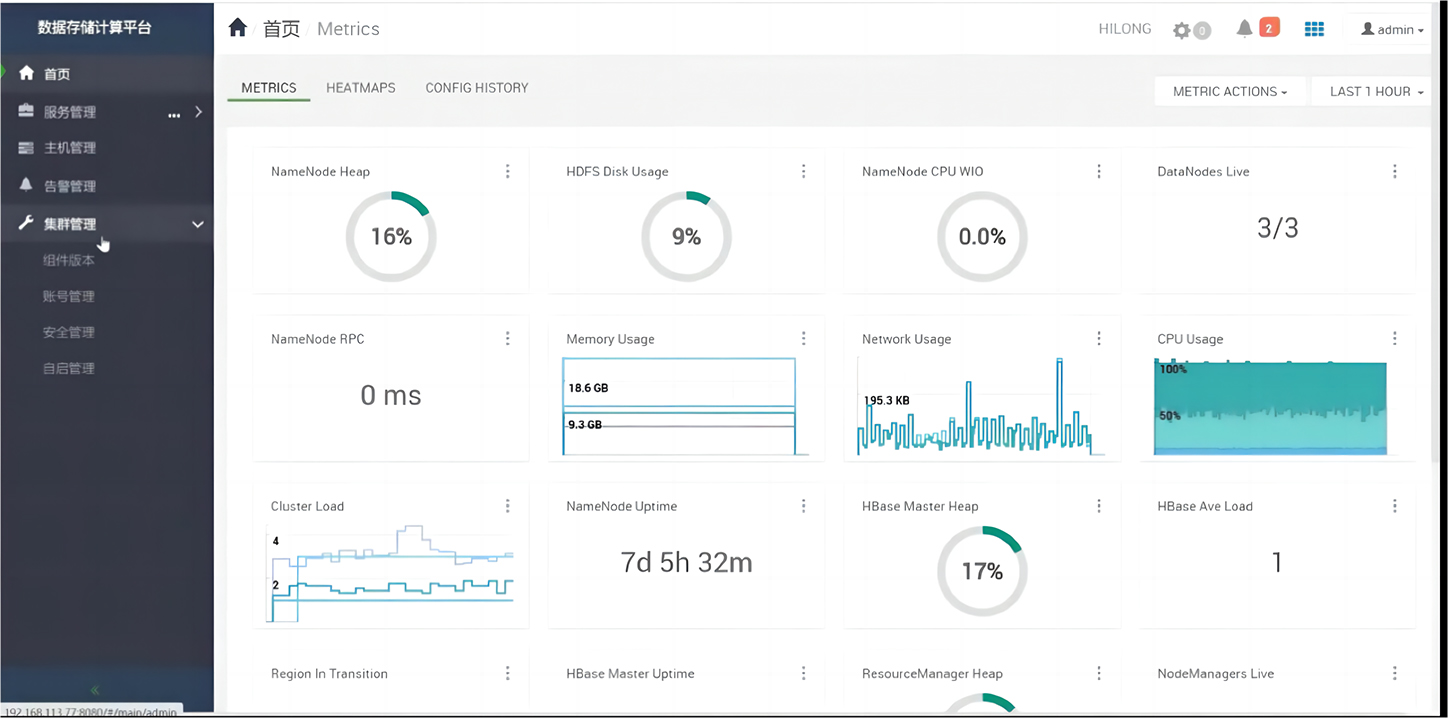Viewport: 1448px width, 718px height.
Task: Collapse the sidebar with double-chevron icon
Action: 96,690
